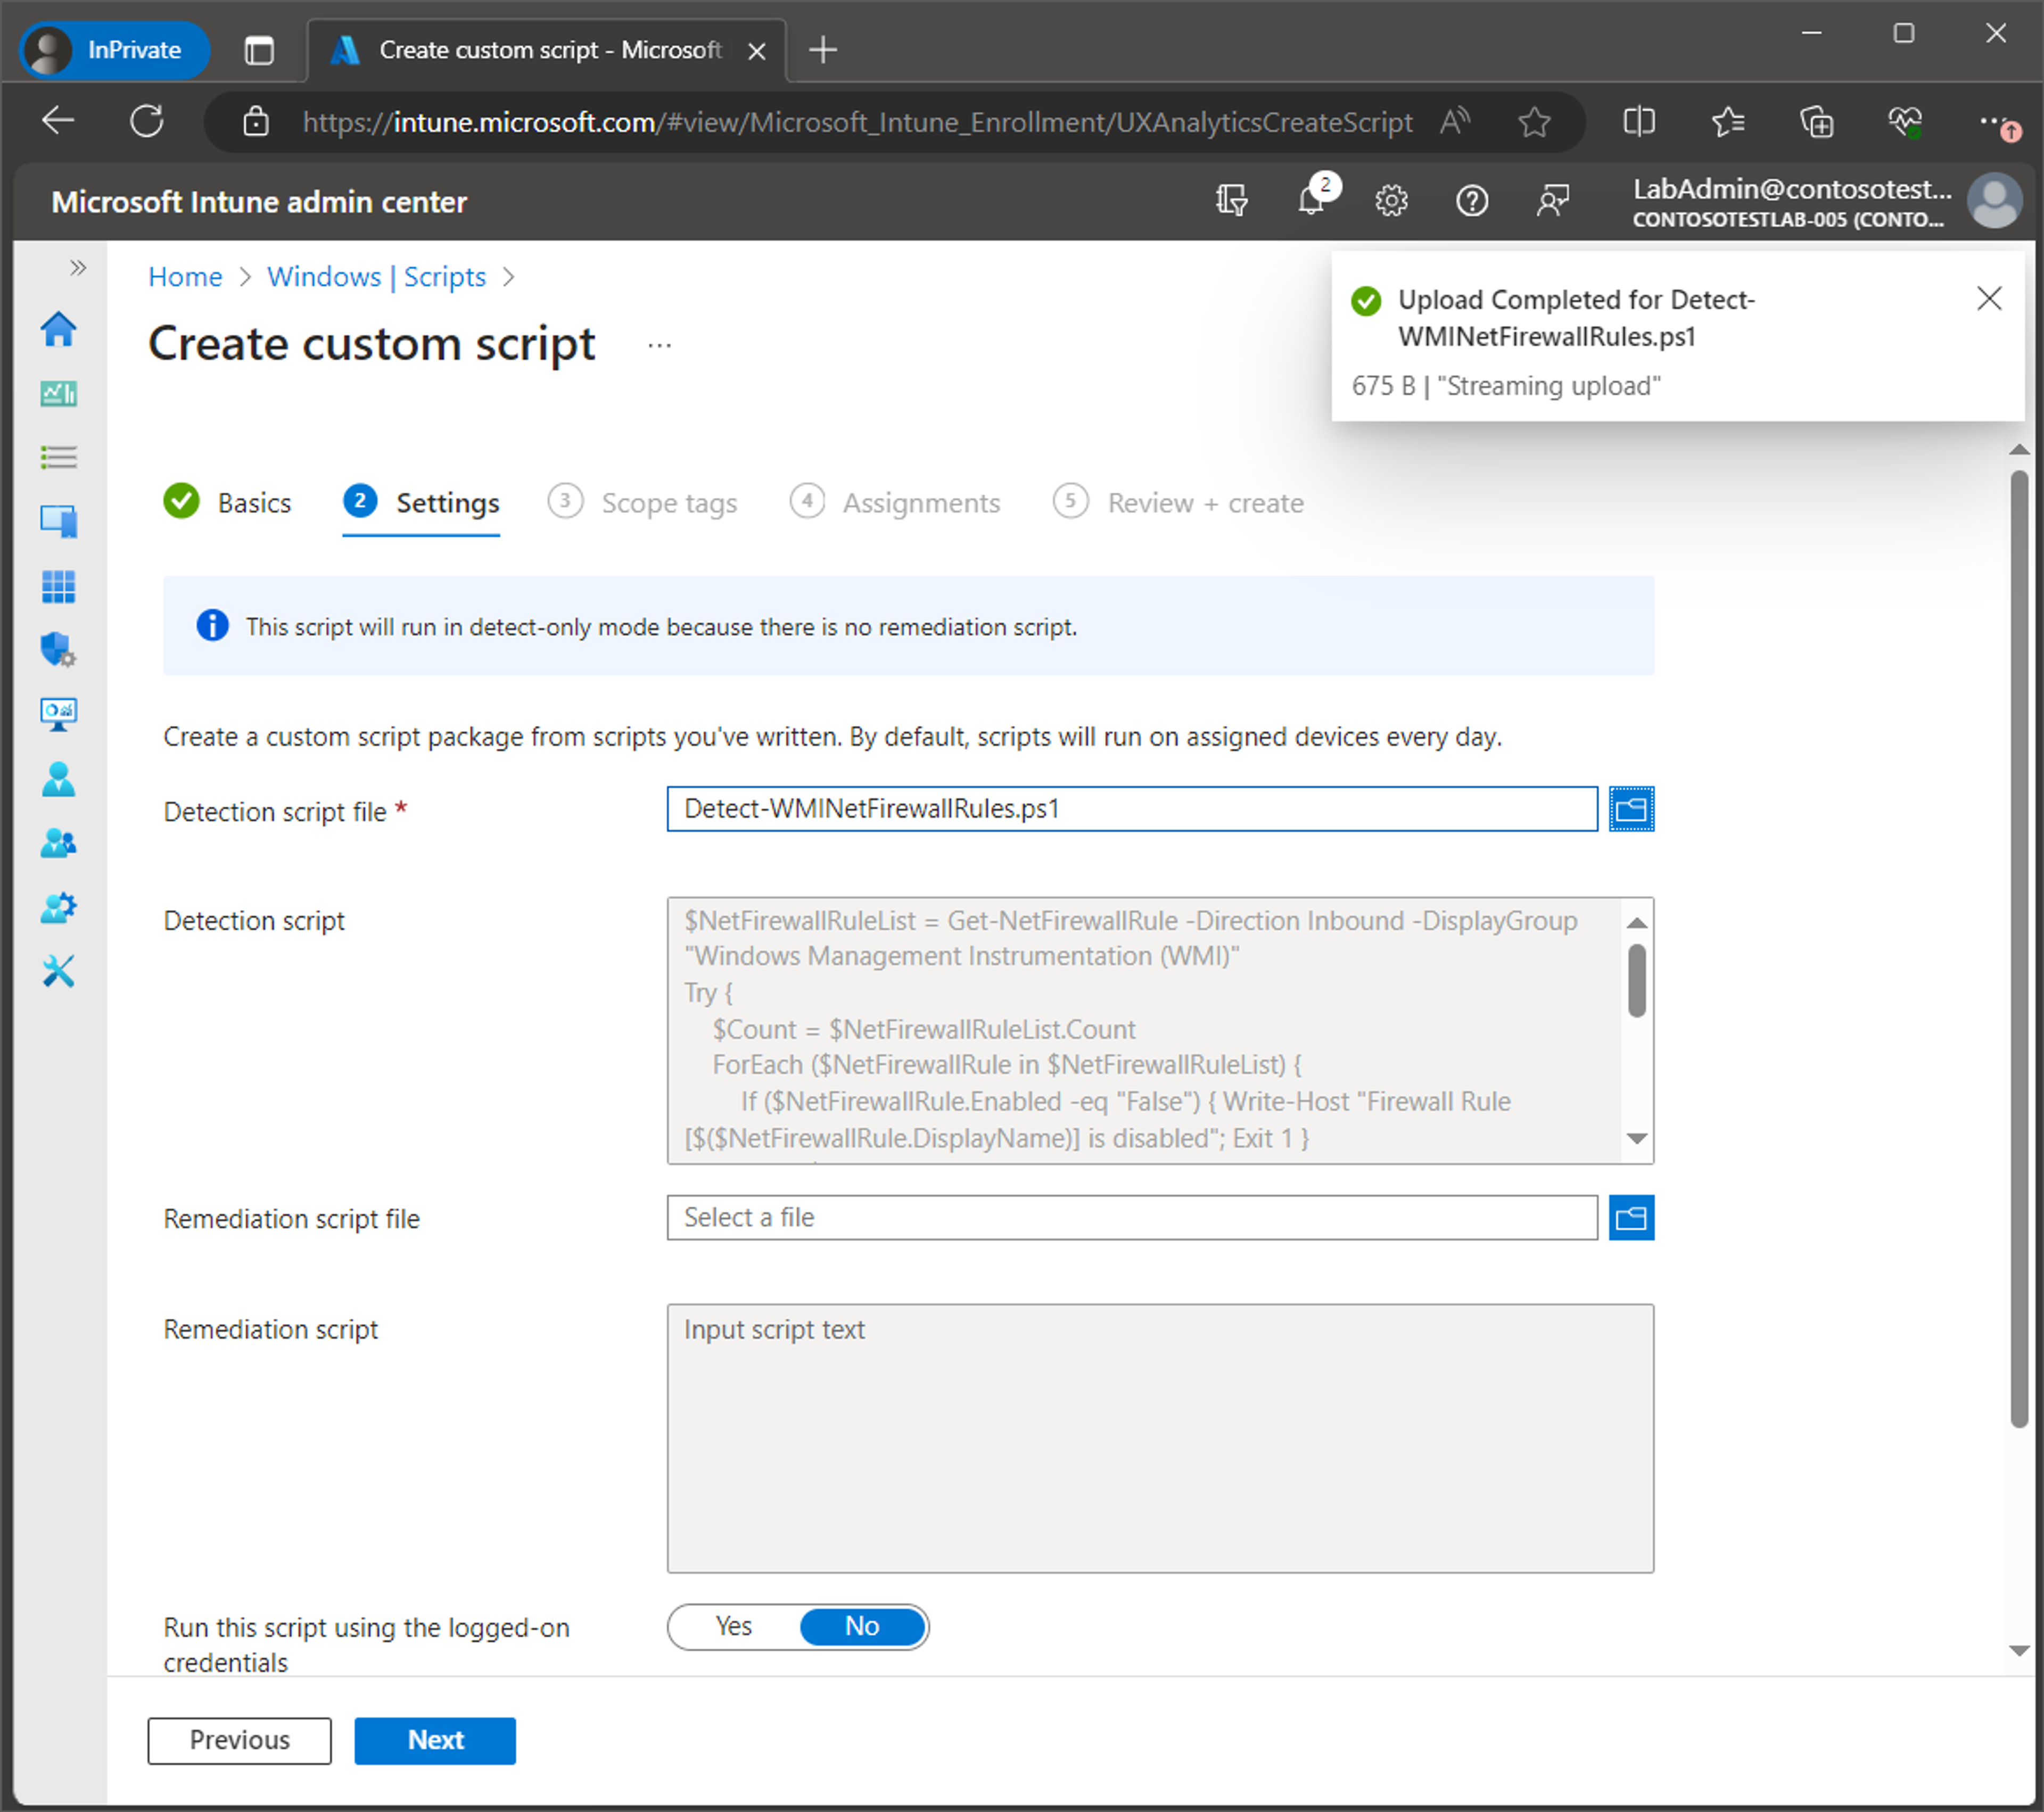Expand the left navigation menu chevrons
2044x1812 pixels.
coord(78,267)
